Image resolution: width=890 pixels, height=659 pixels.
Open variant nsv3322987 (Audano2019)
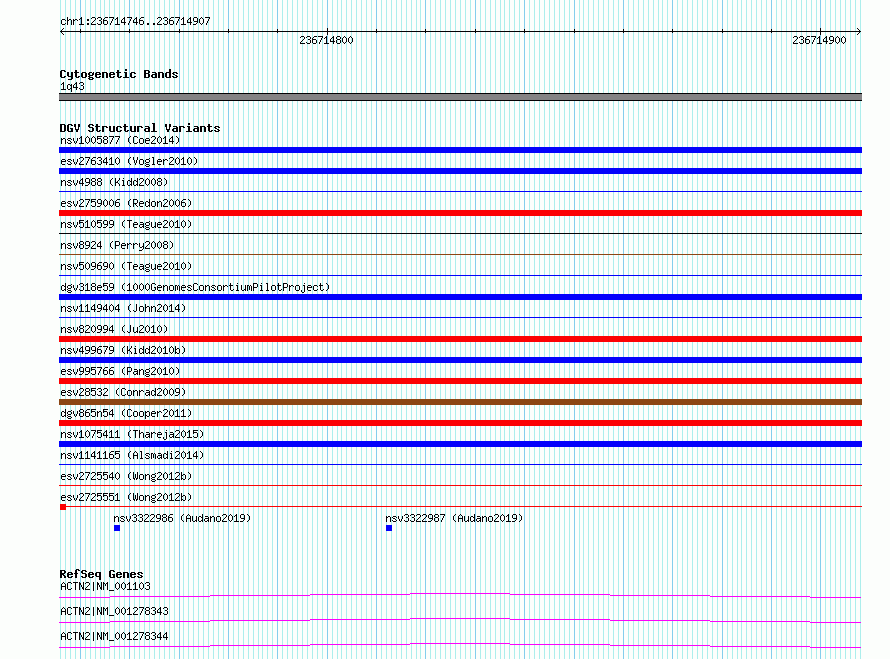454,518
